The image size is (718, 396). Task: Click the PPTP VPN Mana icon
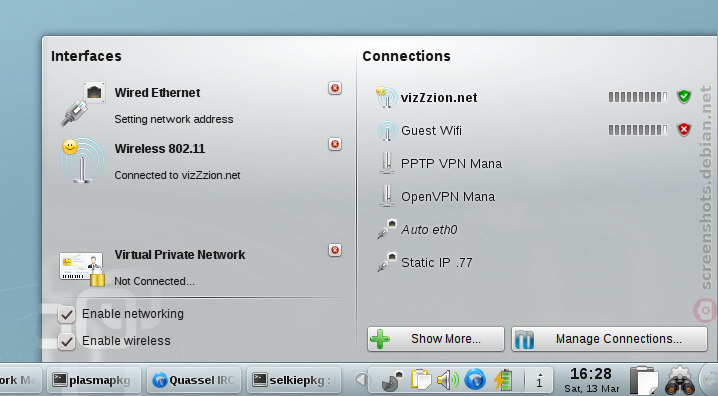[387, 163]
